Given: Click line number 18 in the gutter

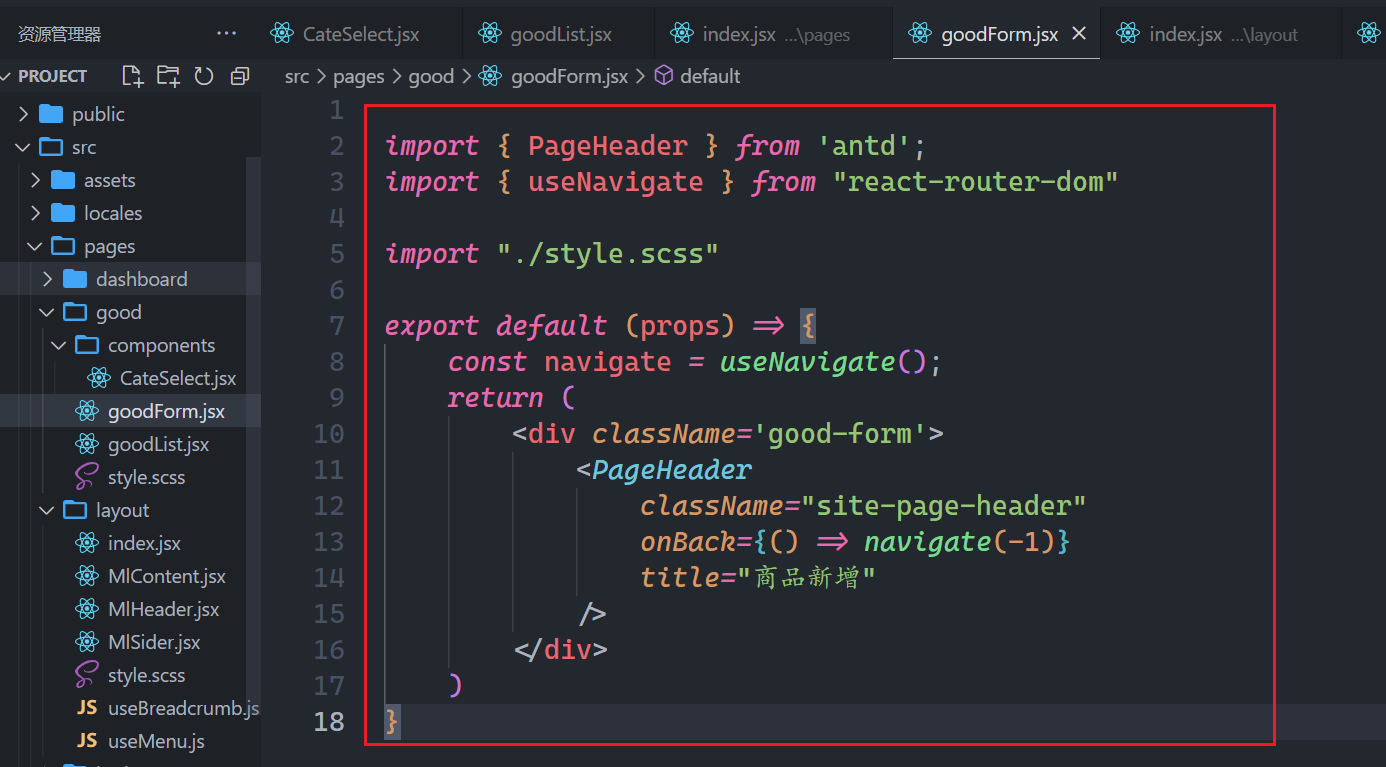Looking at the screenshot, I should [328, 722].
